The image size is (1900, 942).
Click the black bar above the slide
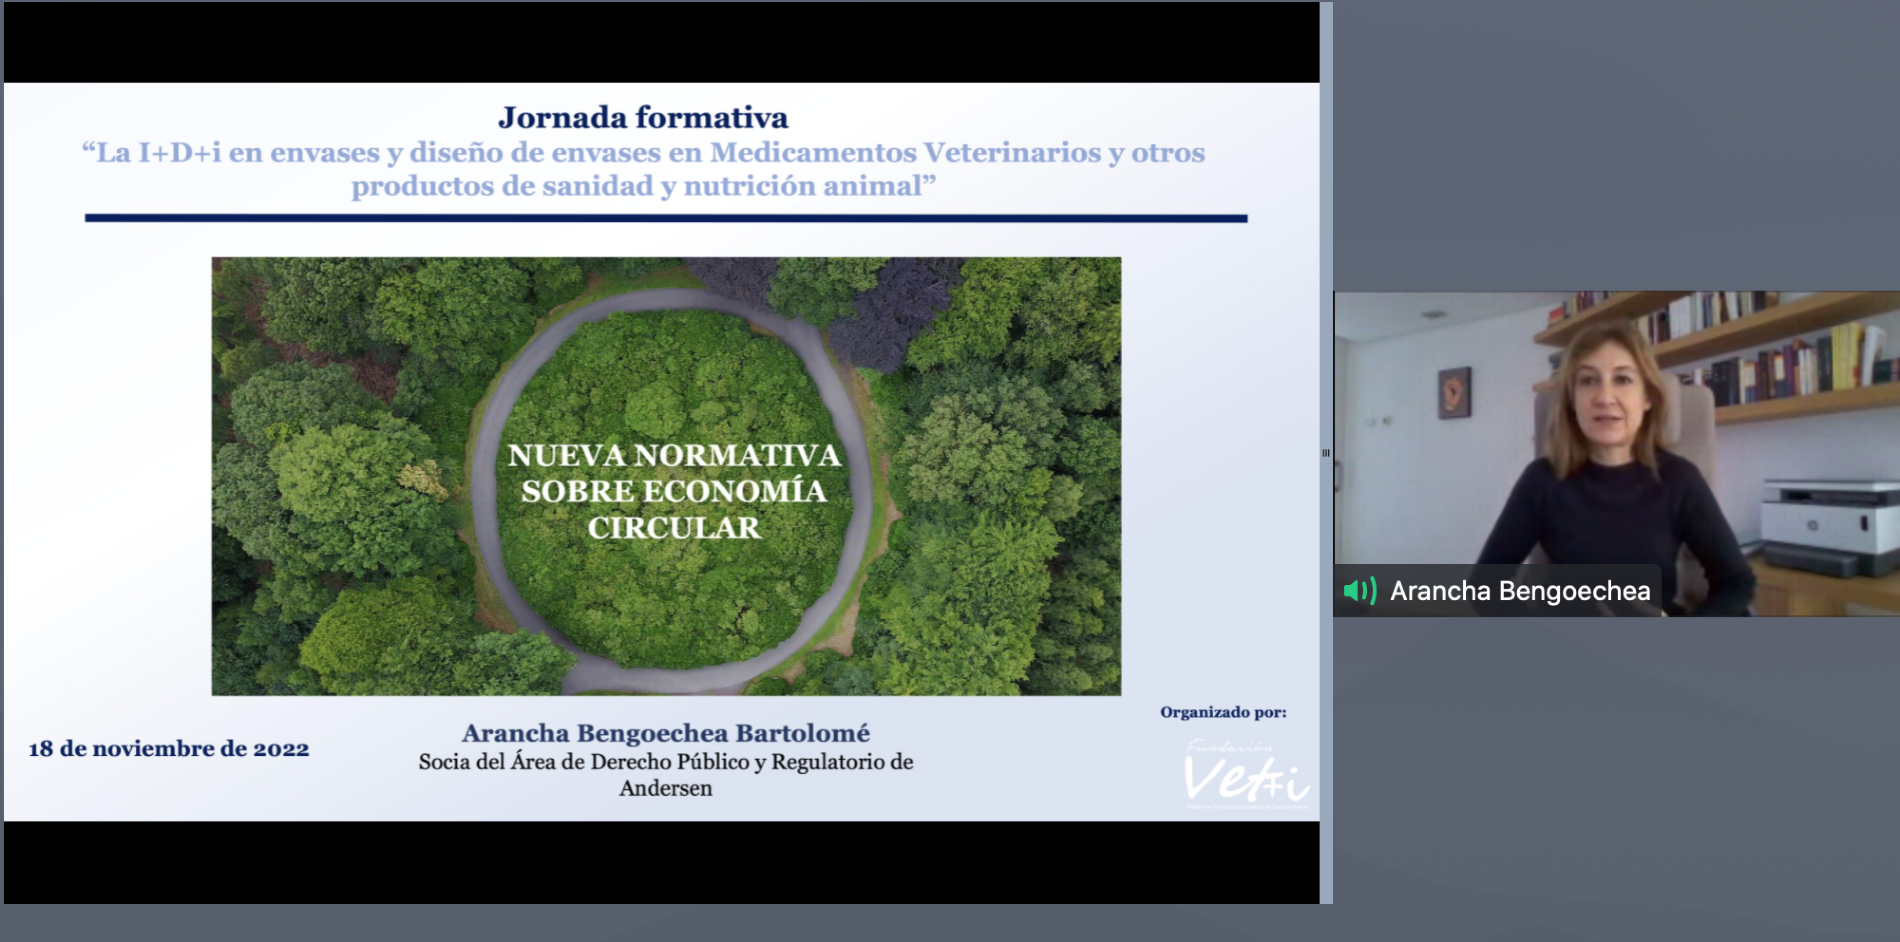[660, 42]
